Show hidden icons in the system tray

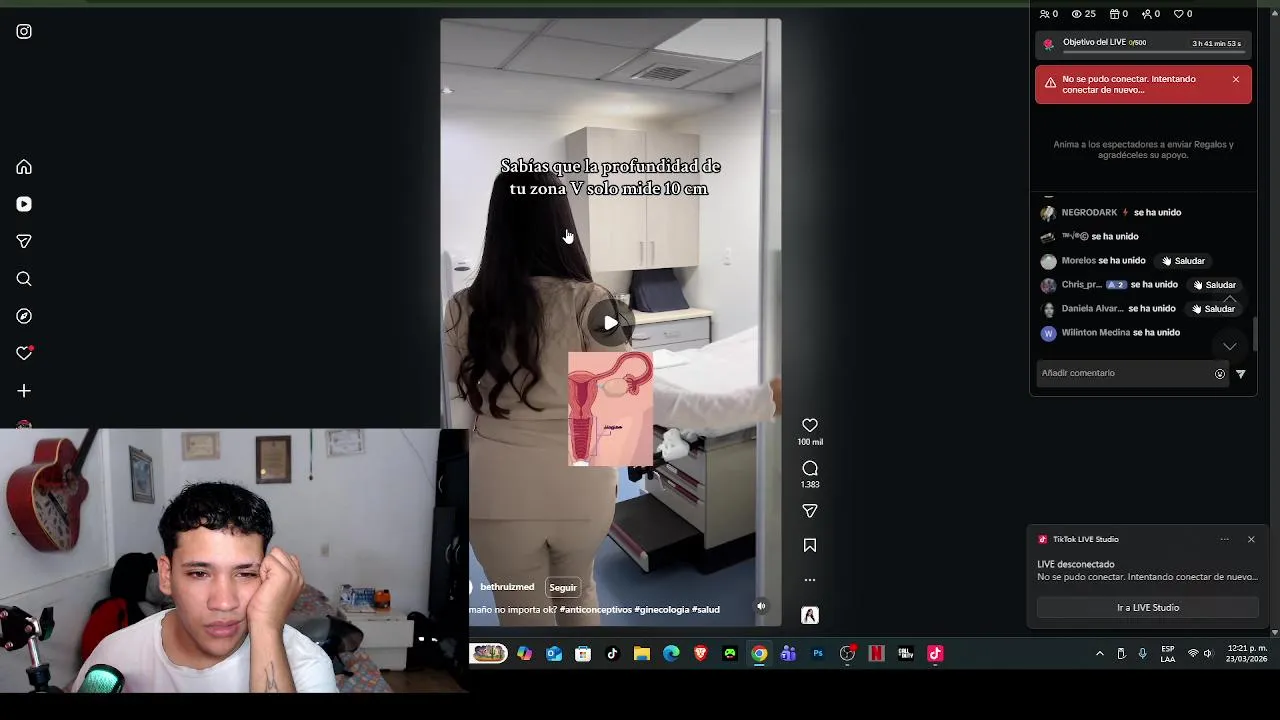tap(1100, 654)
